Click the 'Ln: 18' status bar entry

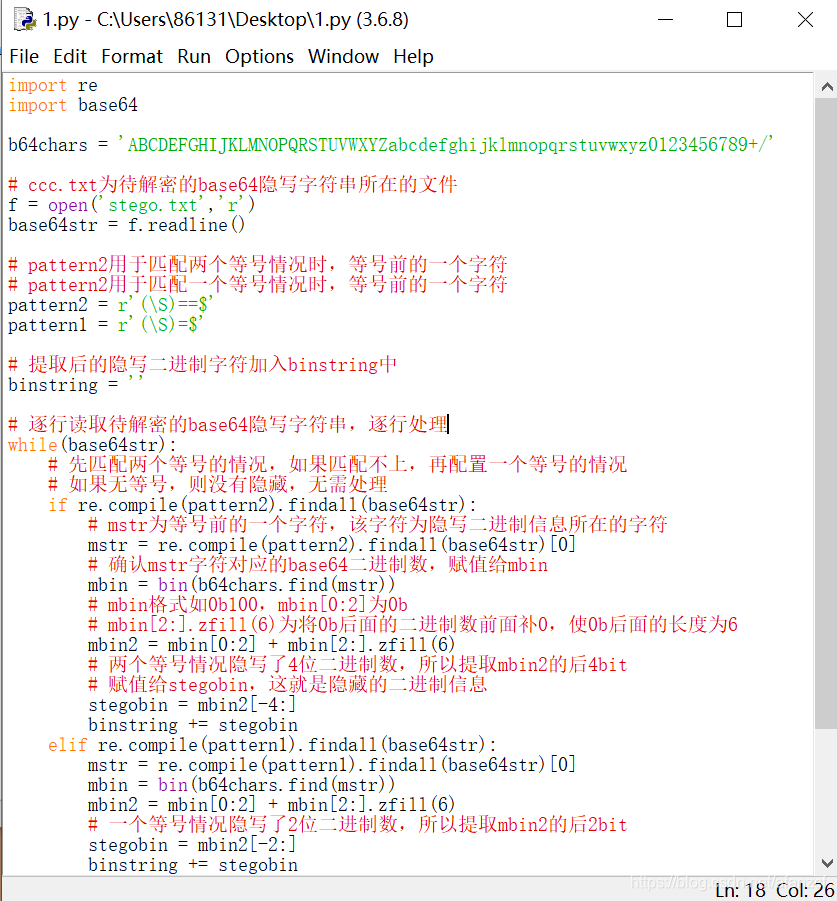click(740, 891)
